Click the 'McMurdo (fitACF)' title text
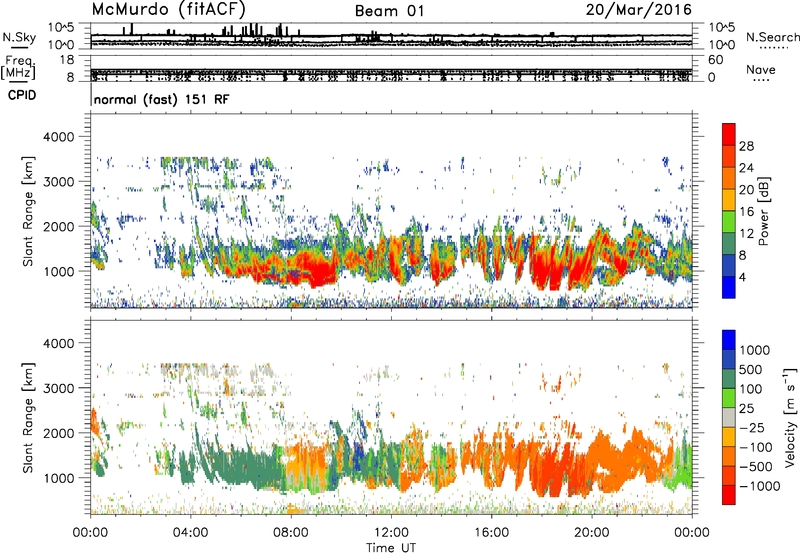Image resolution: width=800 pixels, height=554 pixels. tap(168, 9)
